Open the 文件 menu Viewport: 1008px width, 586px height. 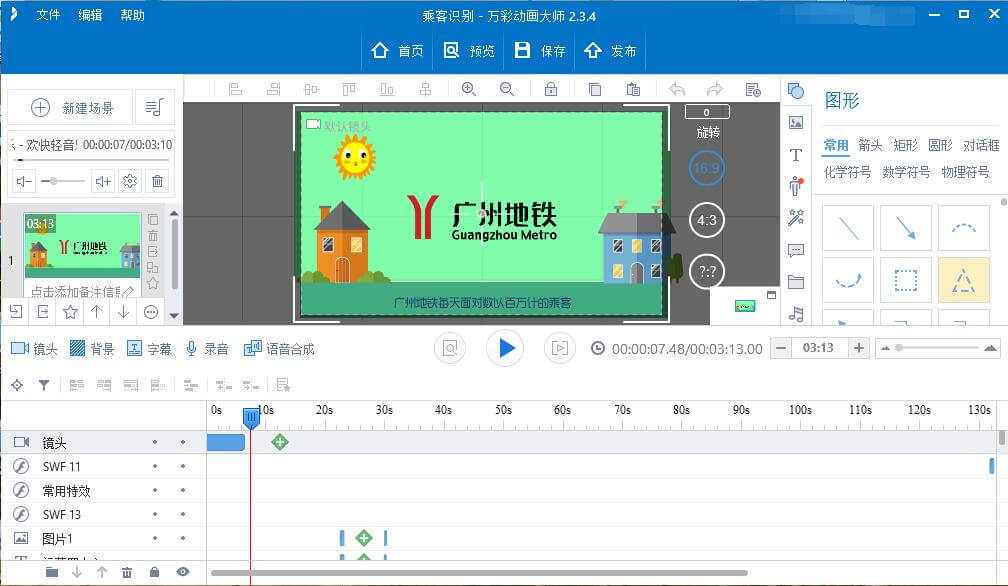(x=48, y=15)
